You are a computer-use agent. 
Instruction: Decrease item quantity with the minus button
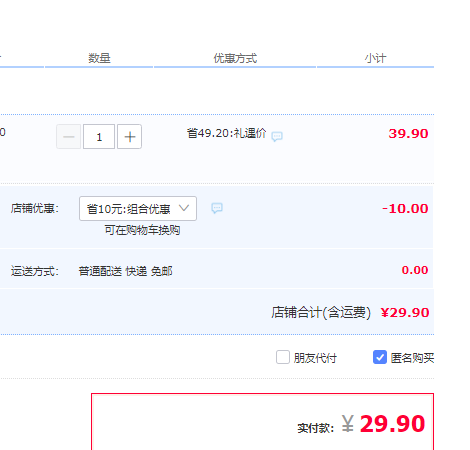point(68,137)
